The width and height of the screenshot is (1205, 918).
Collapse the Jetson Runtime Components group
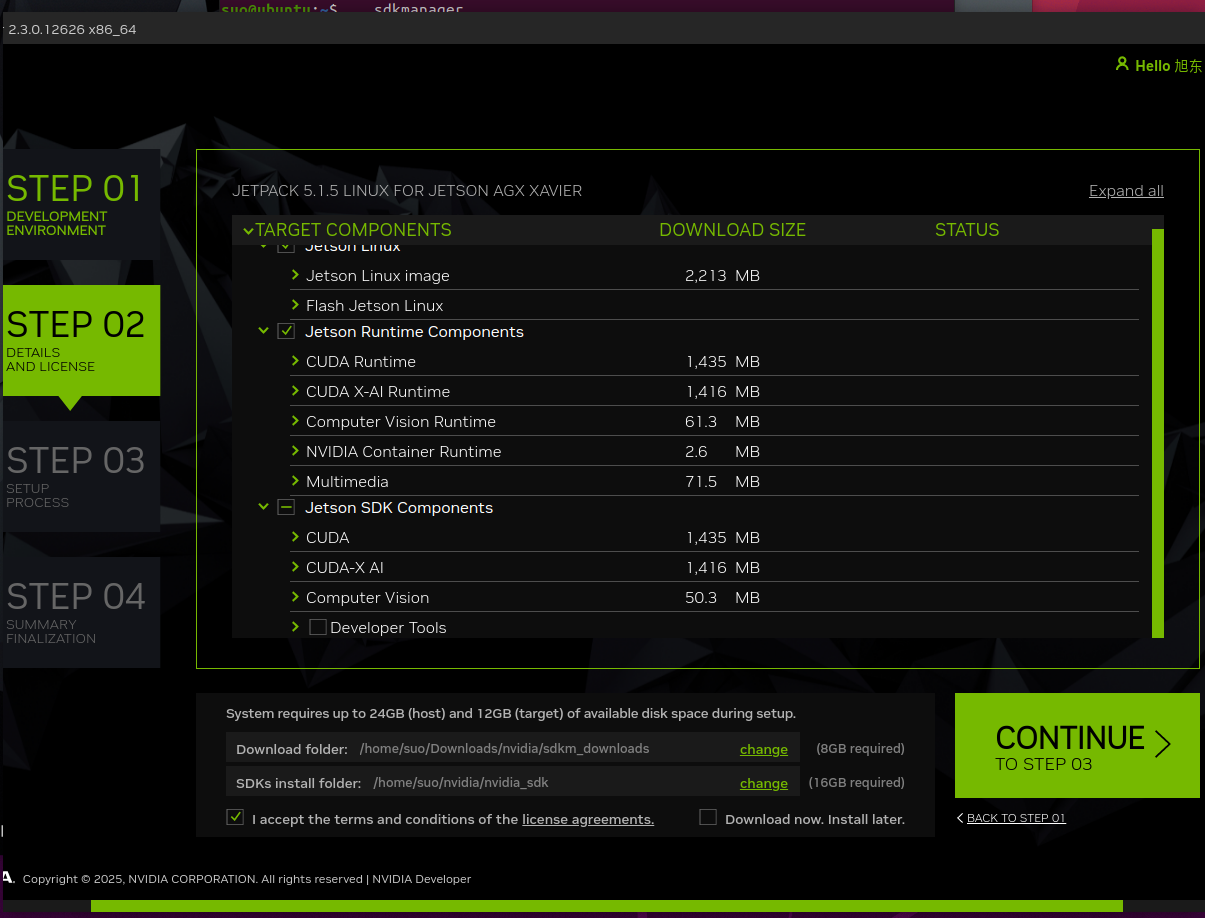(x=264, y=330)
